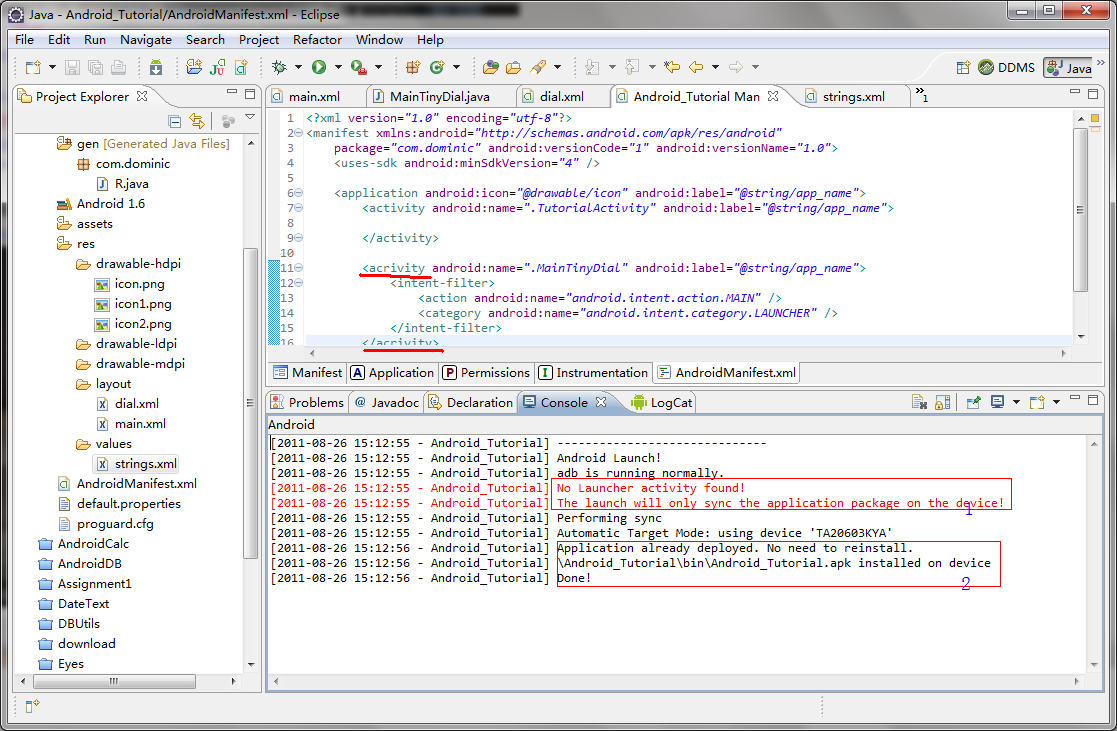Minimize the Project Explorer panel

click(232, 93)
